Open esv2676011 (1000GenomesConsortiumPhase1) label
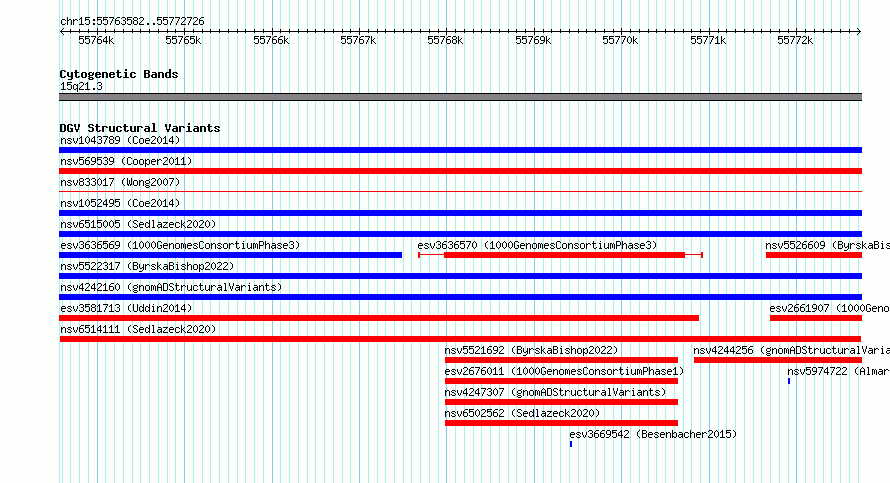Viewport: 890px width, 483px height. (564, 371)
